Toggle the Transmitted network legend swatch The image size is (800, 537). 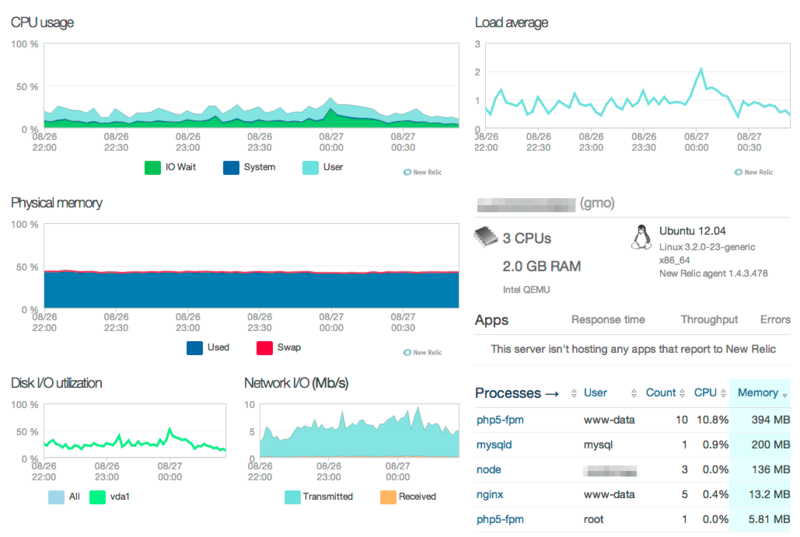[292, 497]
